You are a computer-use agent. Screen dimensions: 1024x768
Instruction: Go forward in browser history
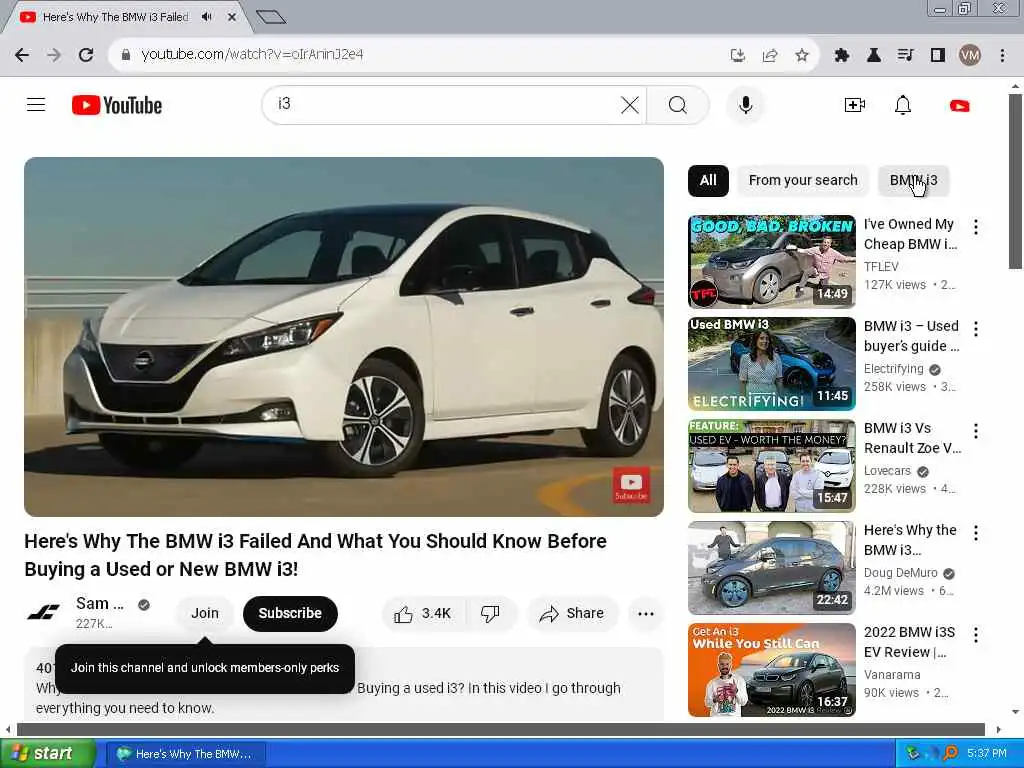coord(54,55)
